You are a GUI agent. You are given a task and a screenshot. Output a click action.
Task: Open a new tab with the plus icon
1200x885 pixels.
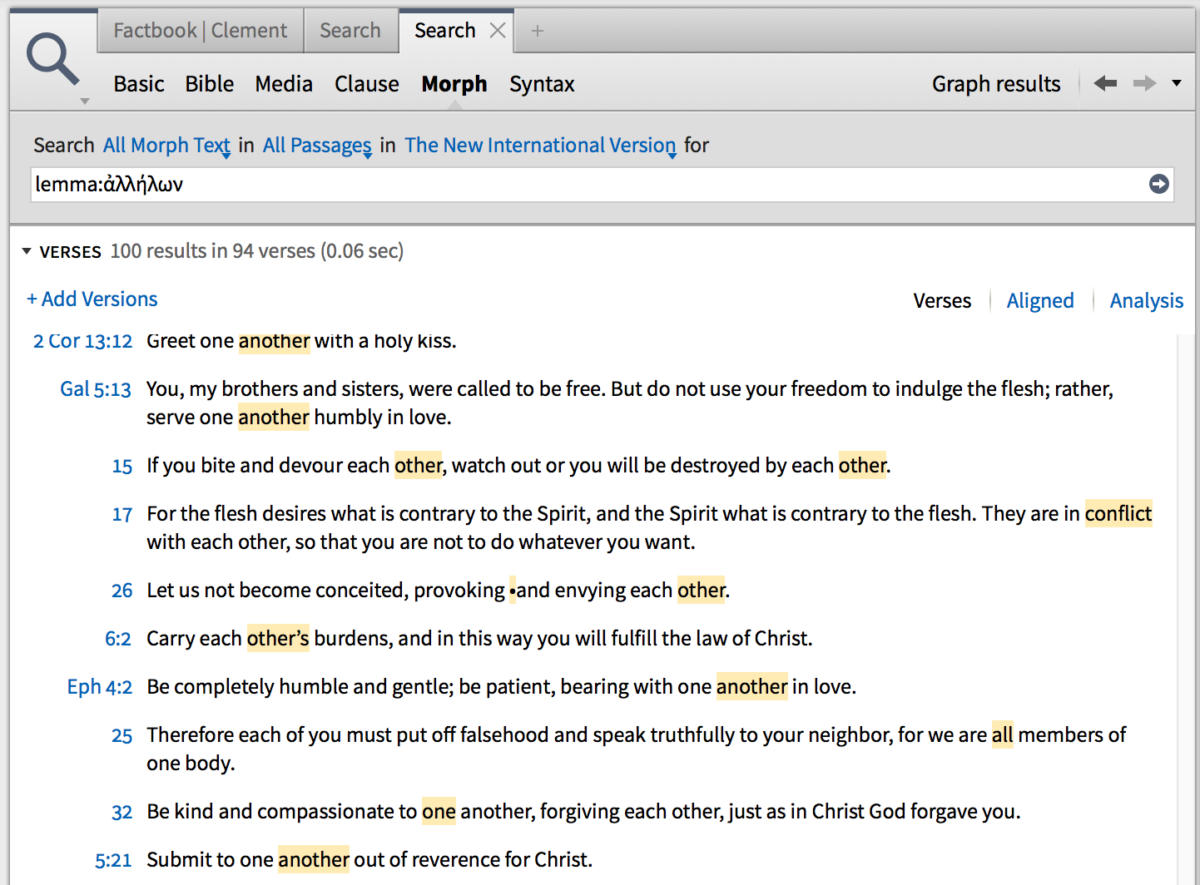(x=537, y=31)
